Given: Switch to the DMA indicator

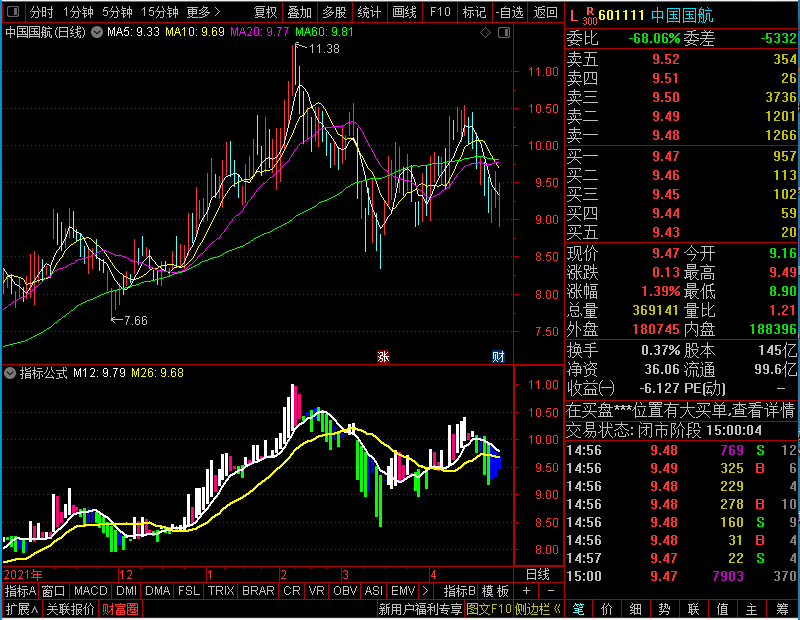Looking at the screenshot, I should (157, 591).
